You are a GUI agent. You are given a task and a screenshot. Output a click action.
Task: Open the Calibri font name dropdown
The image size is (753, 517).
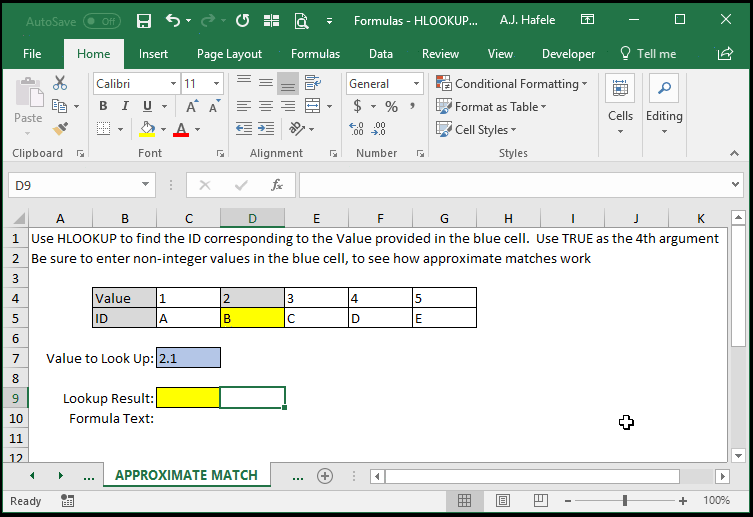(173, 84)
